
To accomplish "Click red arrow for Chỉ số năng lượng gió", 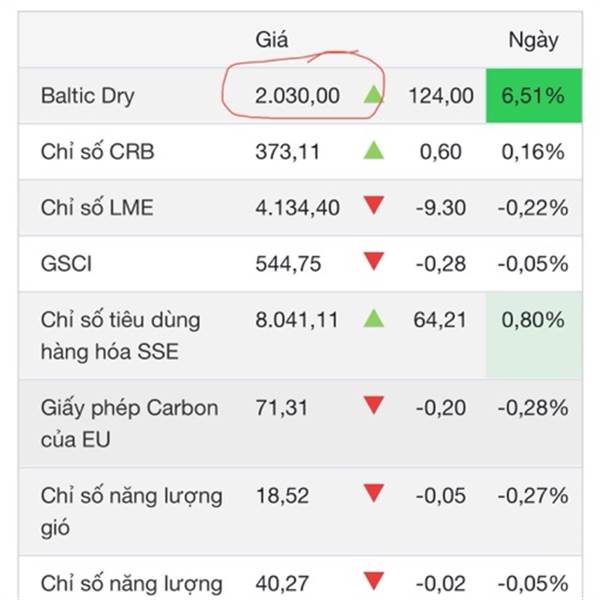I will [x=373, y=493].
